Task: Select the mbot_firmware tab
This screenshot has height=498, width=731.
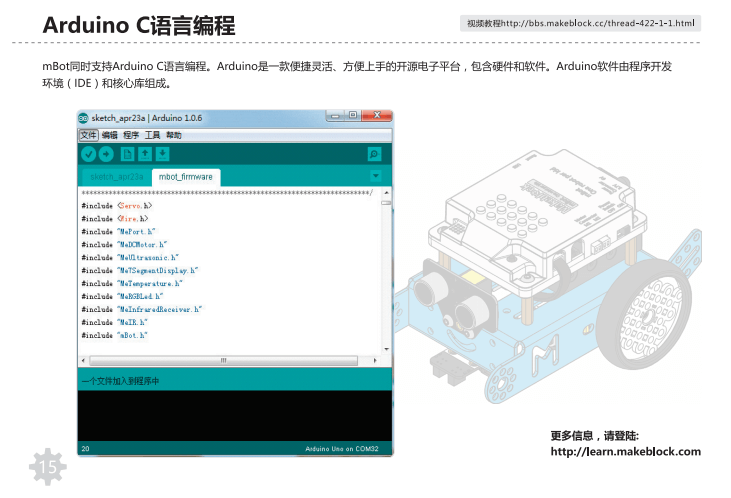Action: 186,177
